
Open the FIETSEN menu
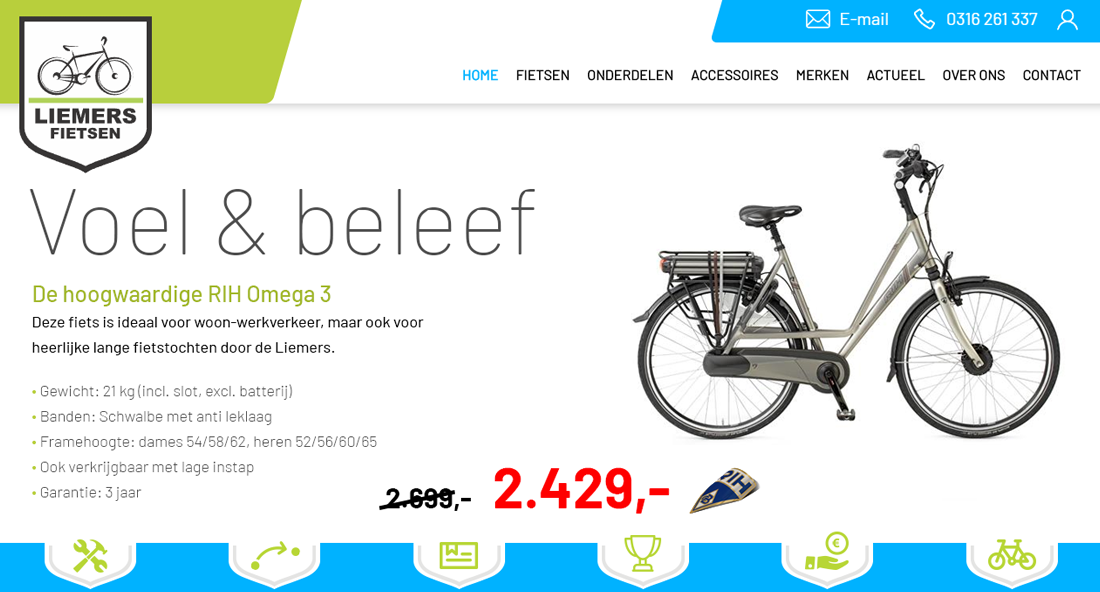pyautogui.click(x=542, y=75)
